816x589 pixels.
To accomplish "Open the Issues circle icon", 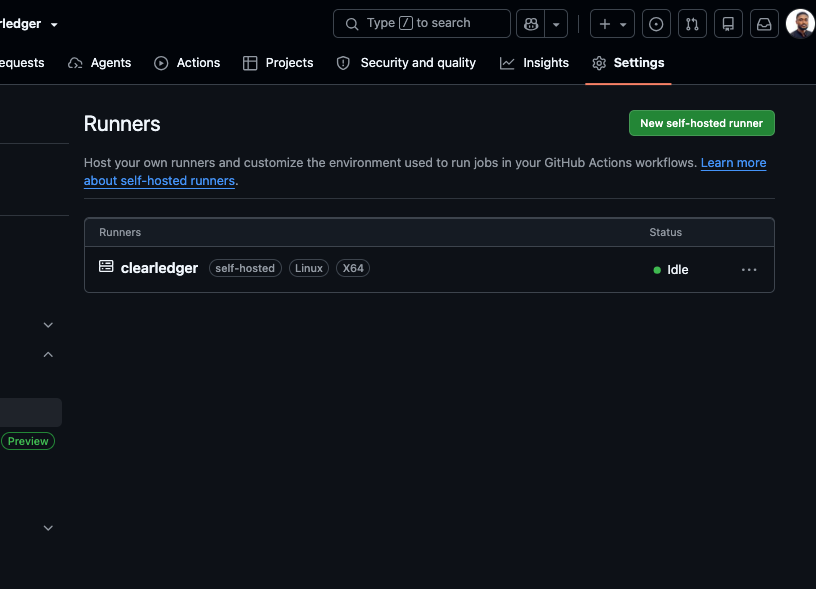I will coord(656,24).
